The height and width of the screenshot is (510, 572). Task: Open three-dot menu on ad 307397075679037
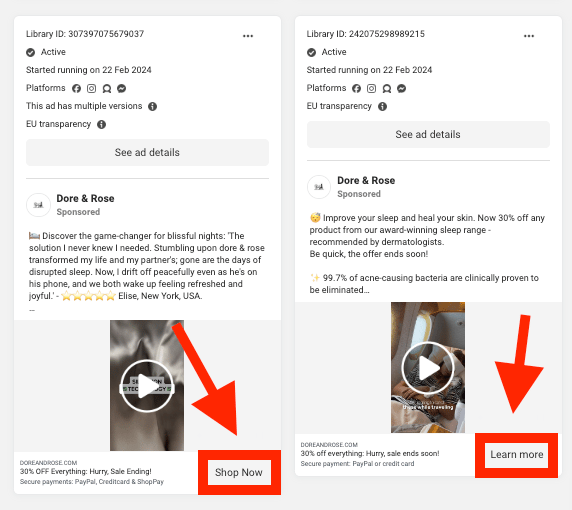(x=248, y=36)
